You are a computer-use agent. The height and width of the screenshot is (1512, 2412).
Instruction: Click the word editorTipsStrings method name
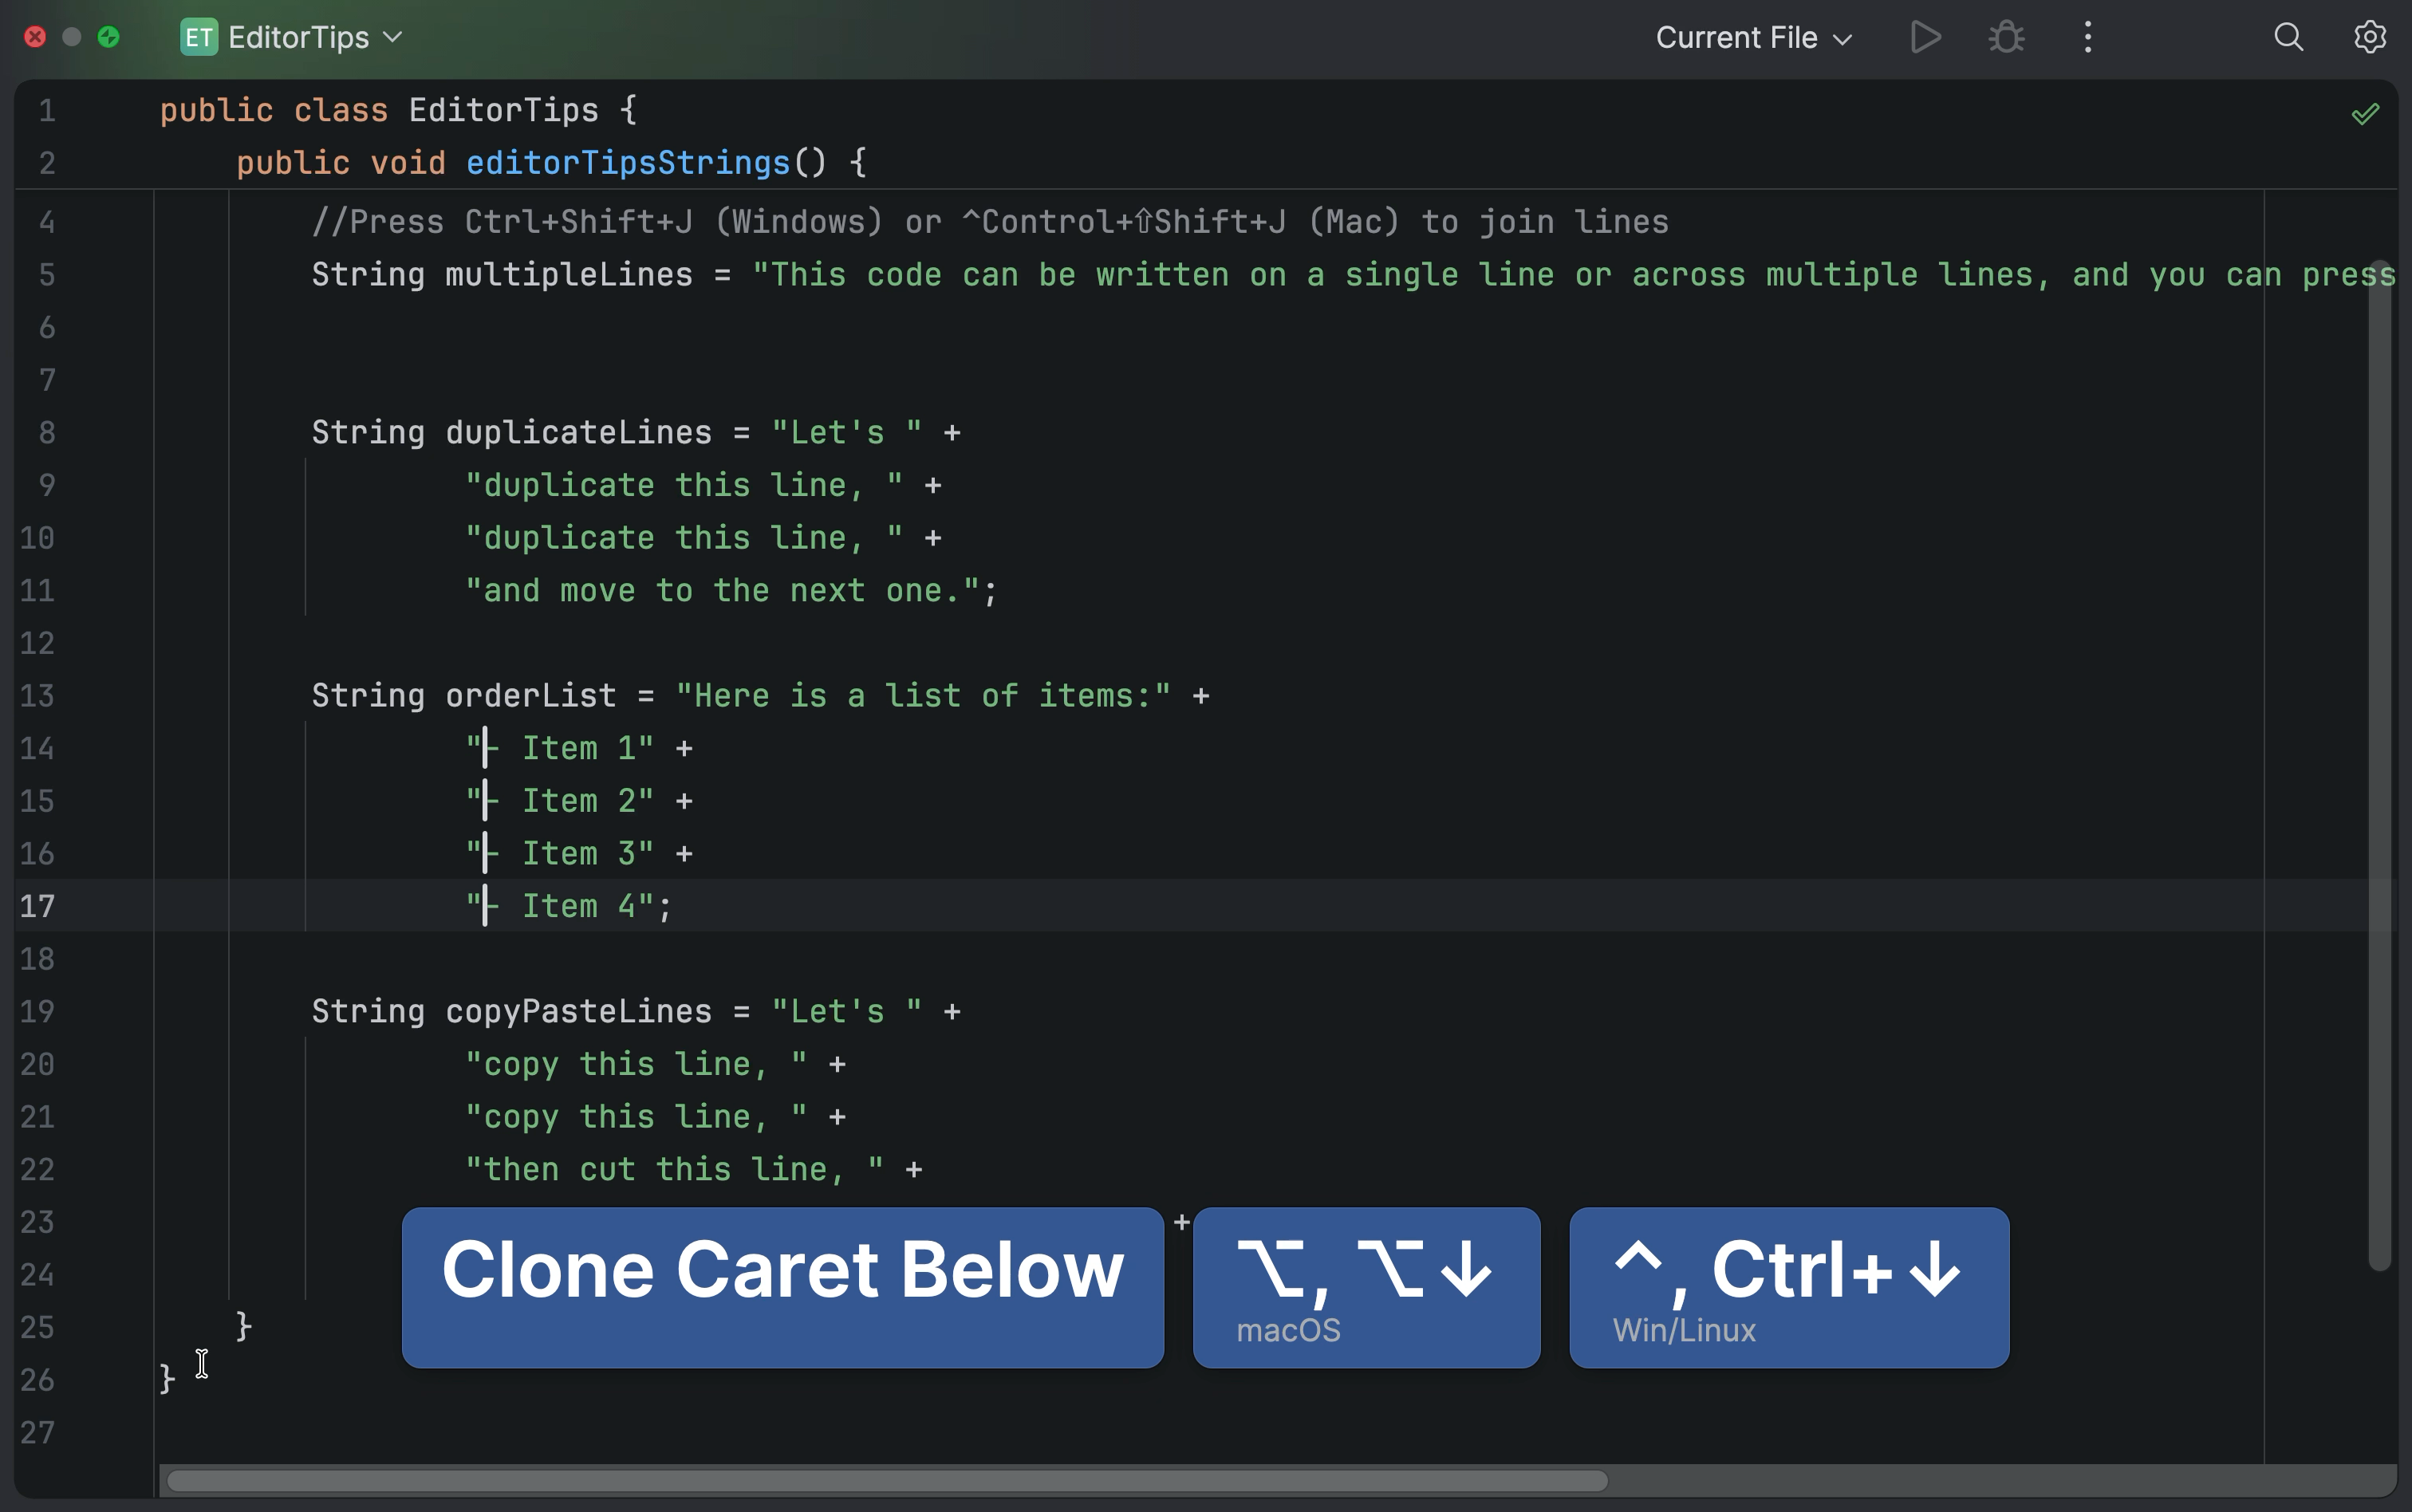(628, 163)
